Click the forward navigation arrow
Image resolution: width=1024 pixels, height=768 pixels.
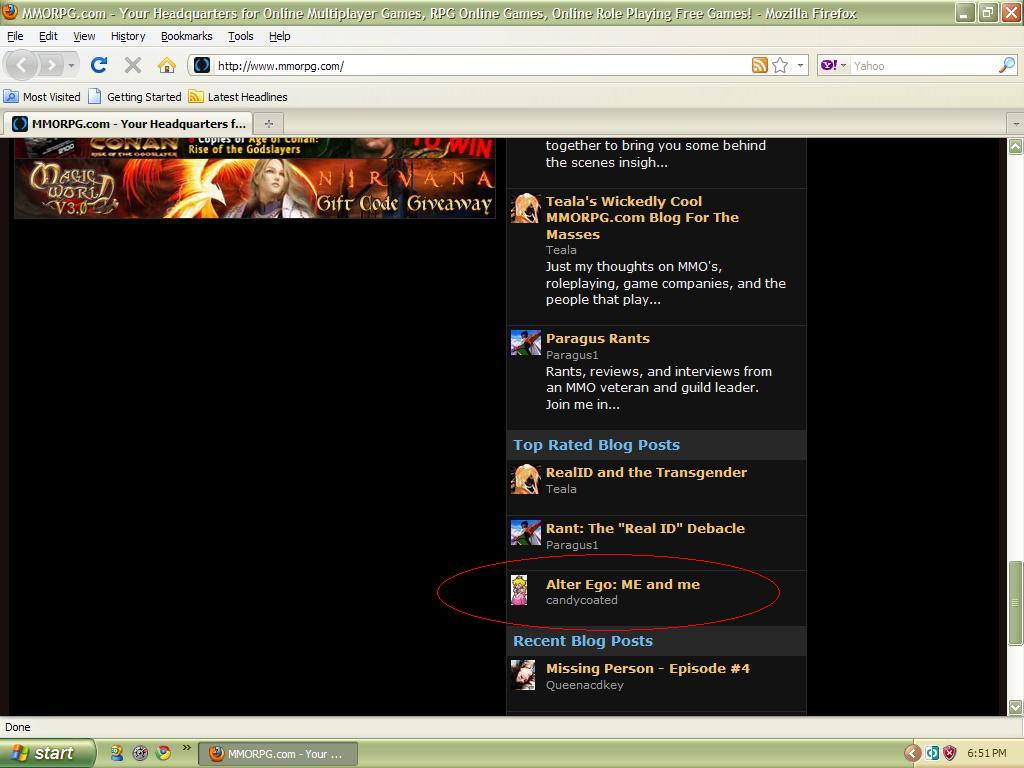50,65
